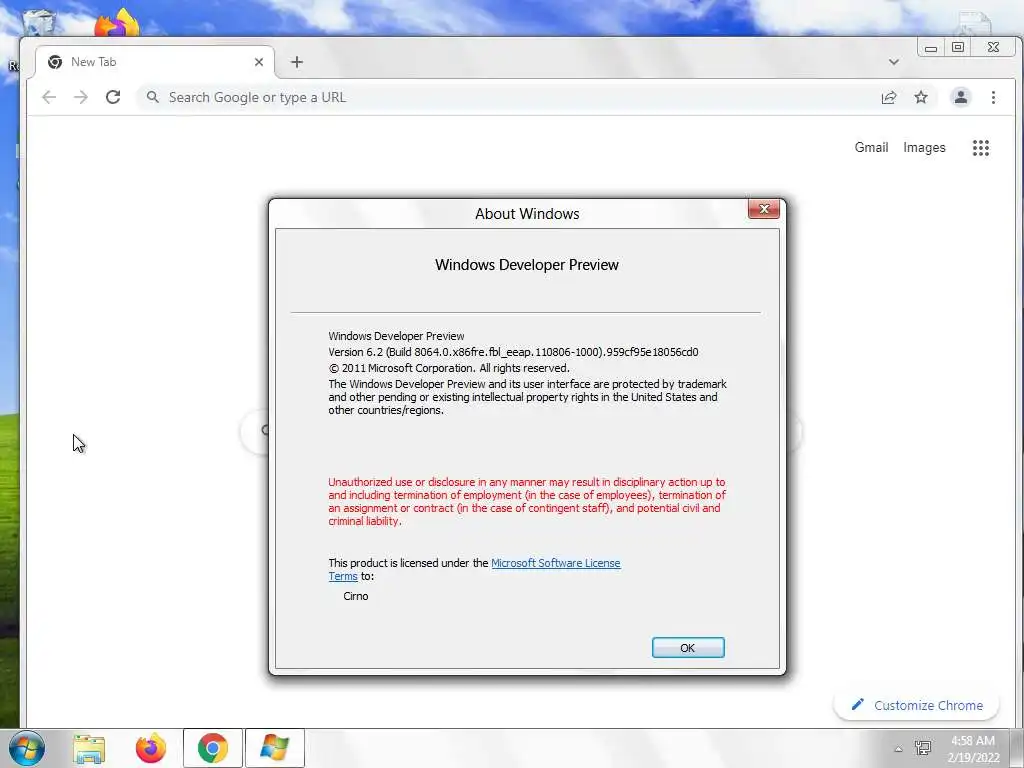The image size is (1024, 768).
Task: Open the Images link
Action: point(924,148)
